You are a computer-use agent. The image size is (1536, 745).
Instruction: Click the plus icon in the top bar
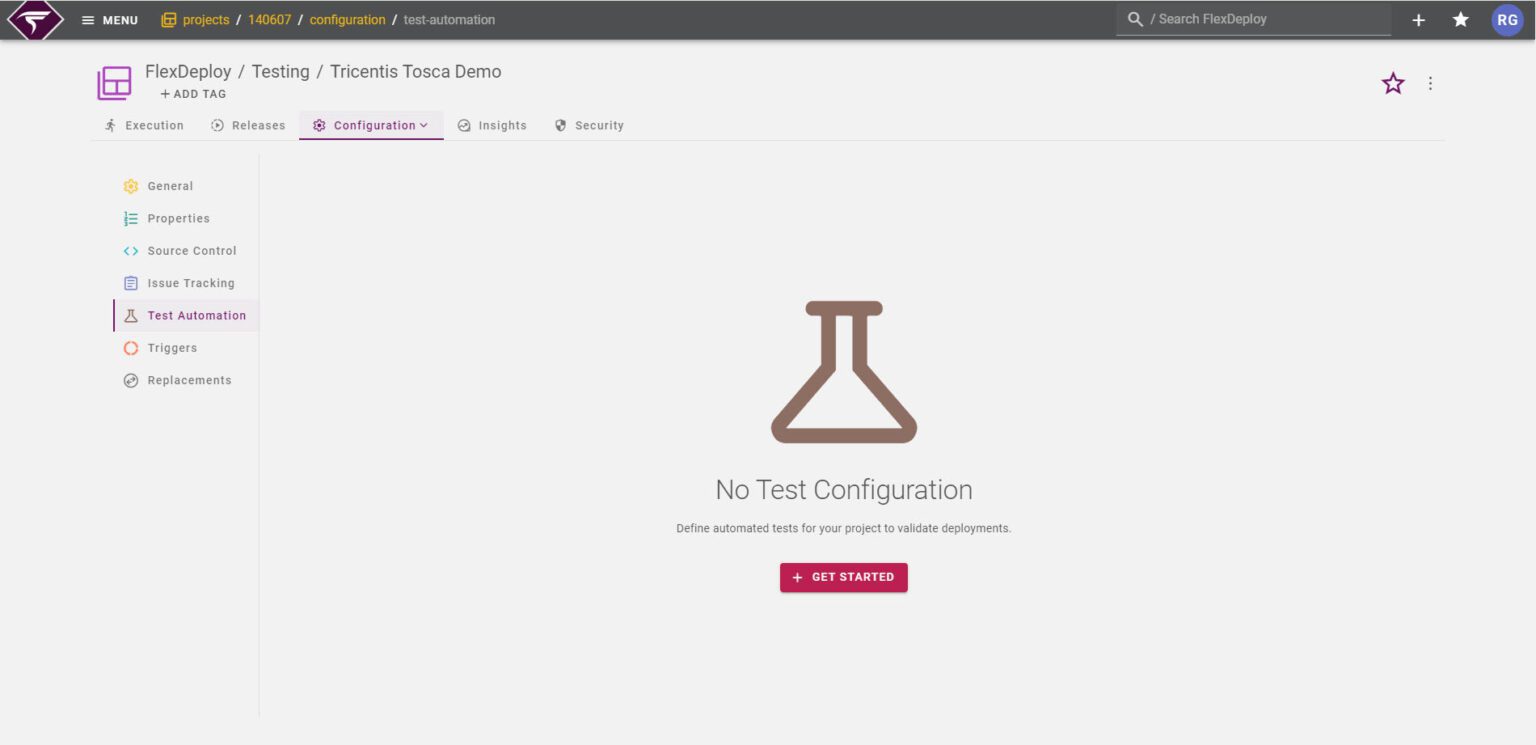(1418, 18)
